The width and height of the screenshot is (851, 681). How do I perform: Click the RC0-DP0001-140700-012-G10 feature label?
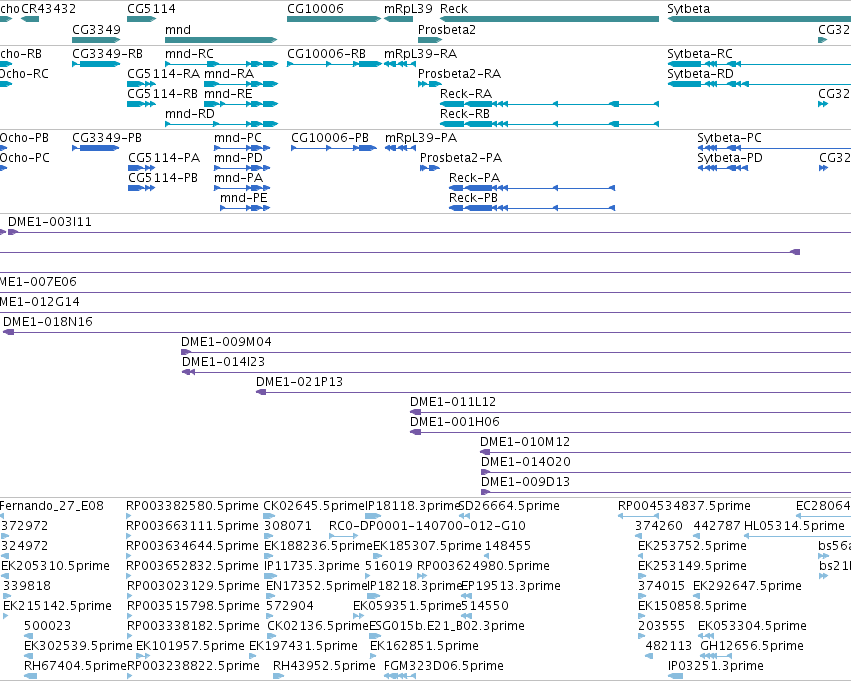(x=428, y=526)
